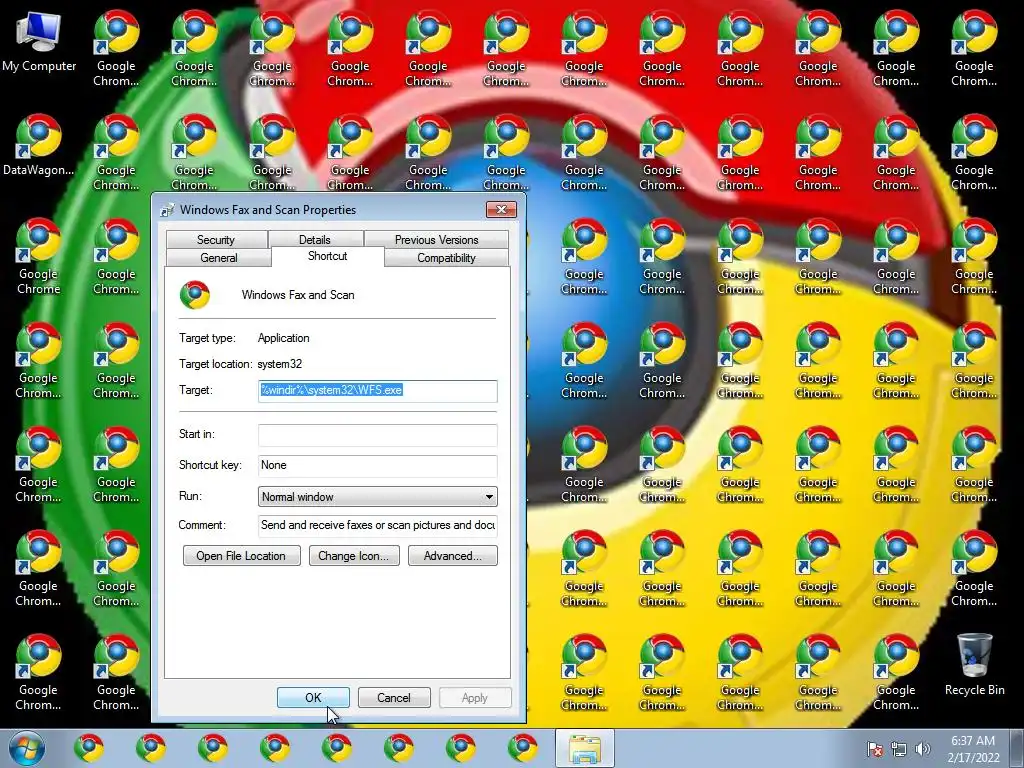This screenshot has width=1024, height=768.
Task: Select the DataWagon desktop shortcut
Action: pos(39,145)
